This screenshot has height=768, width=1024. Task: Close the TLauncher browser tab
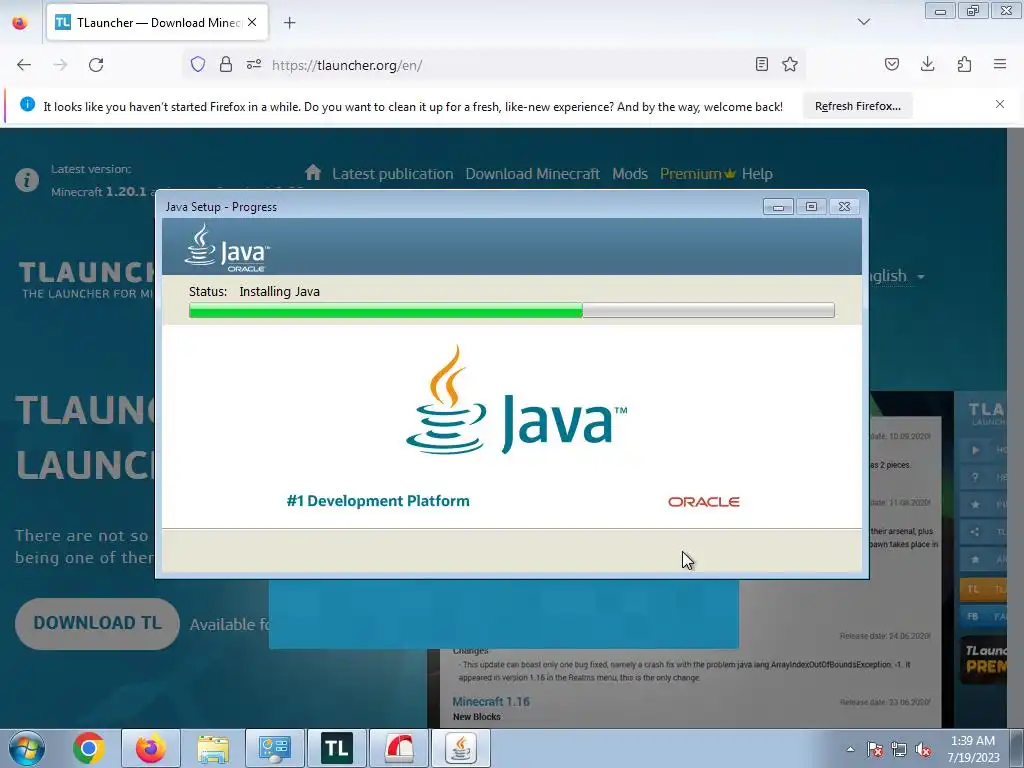pyautogui.click(x=252, y=22)
